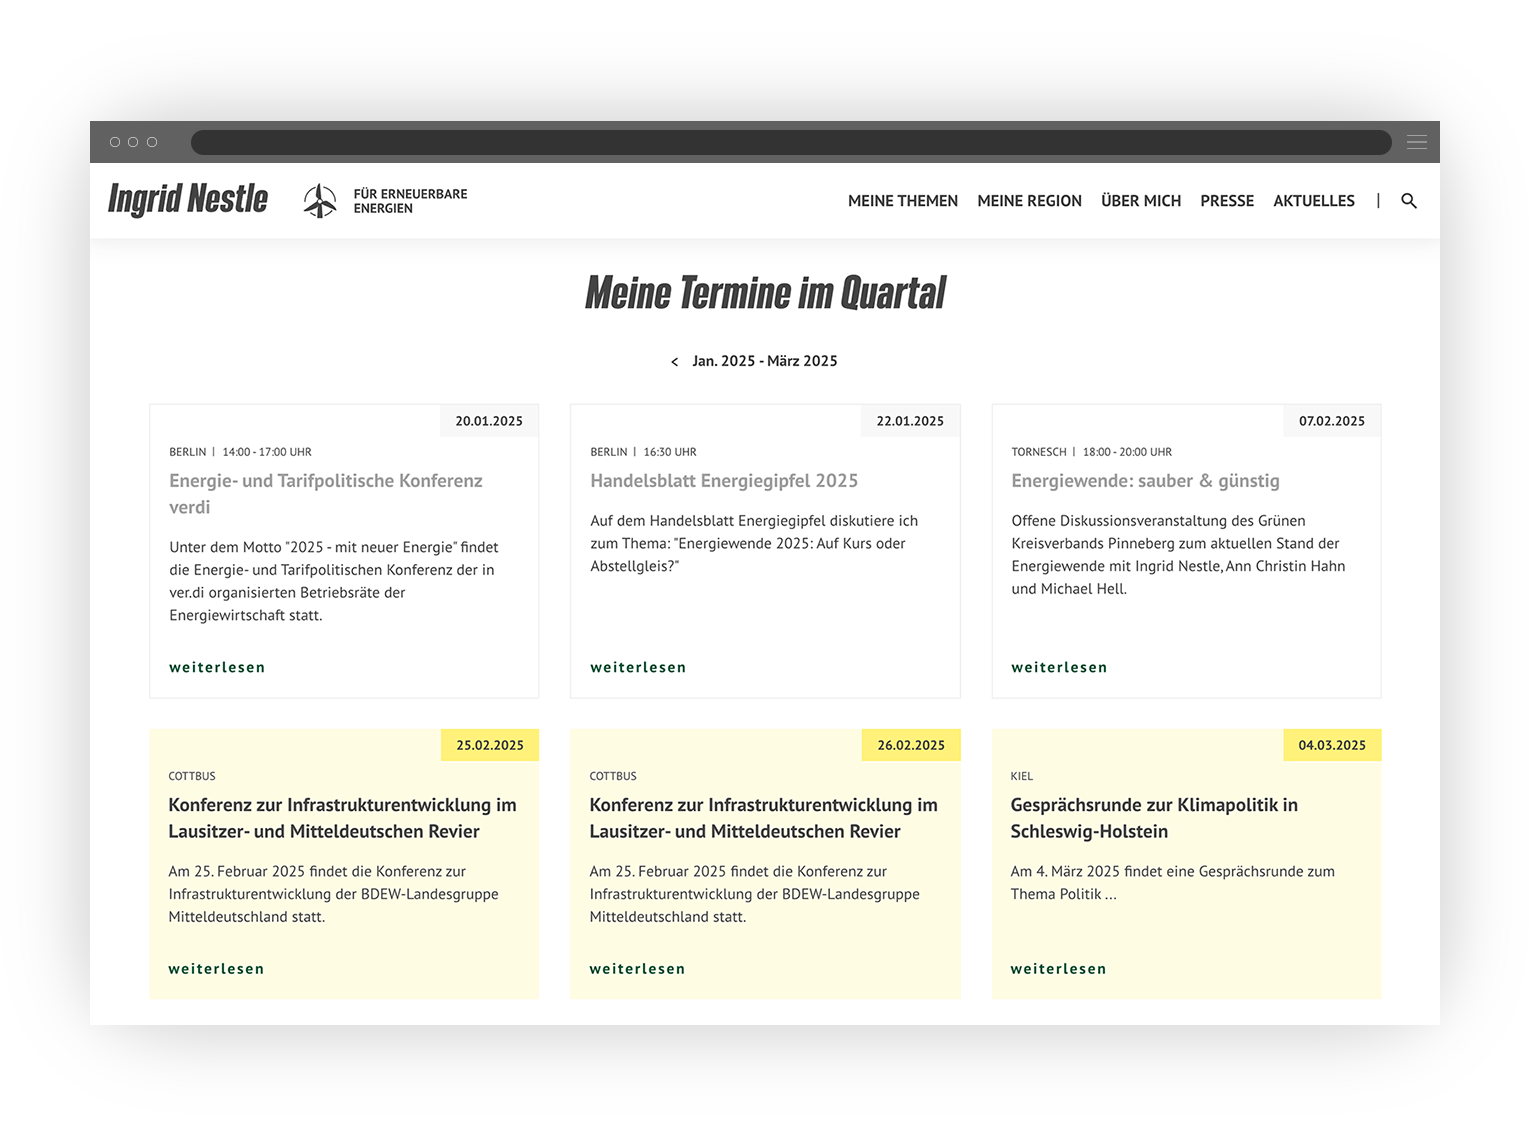Open title Energiewende: sauber & günstig

[1145, 481]
